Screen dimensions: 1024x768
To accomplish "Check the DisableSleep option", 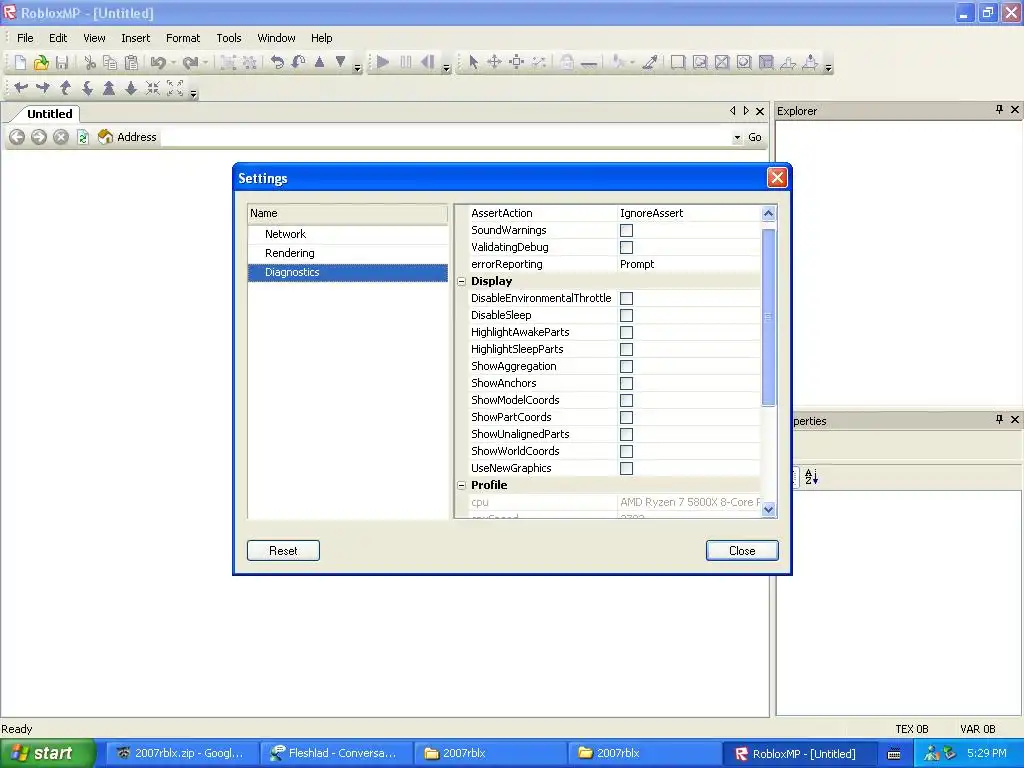I will pos(626,315).
